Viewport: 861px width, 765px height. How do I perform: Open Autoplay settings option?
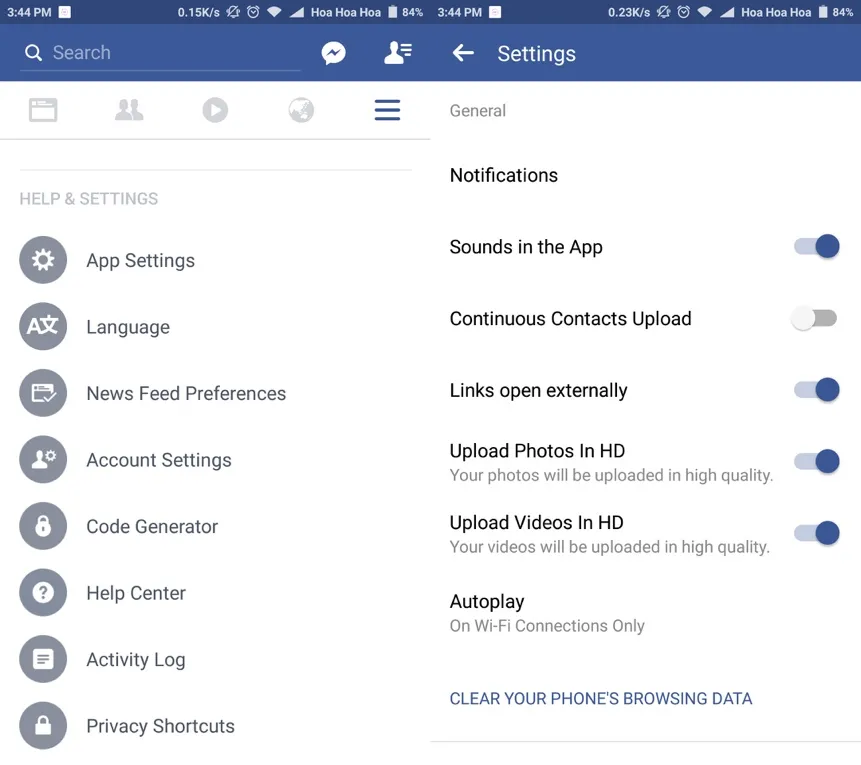646,613
